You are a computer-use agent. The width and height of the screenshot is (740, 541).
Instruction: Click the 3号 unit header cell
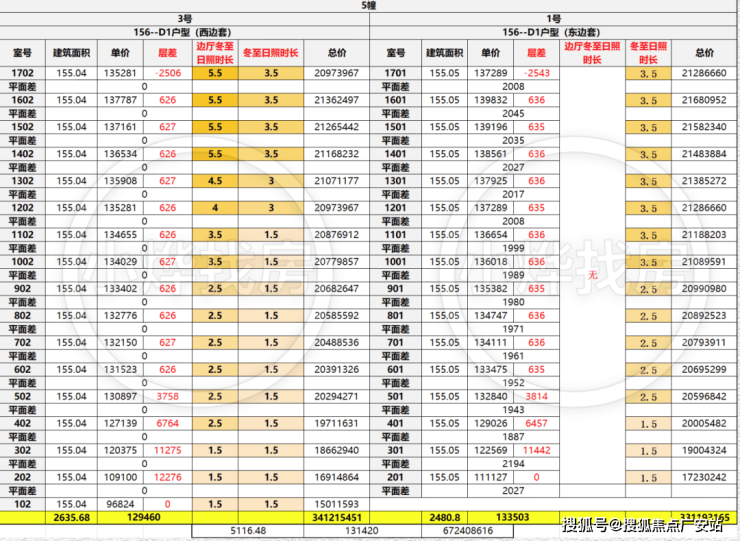(185, 19)
